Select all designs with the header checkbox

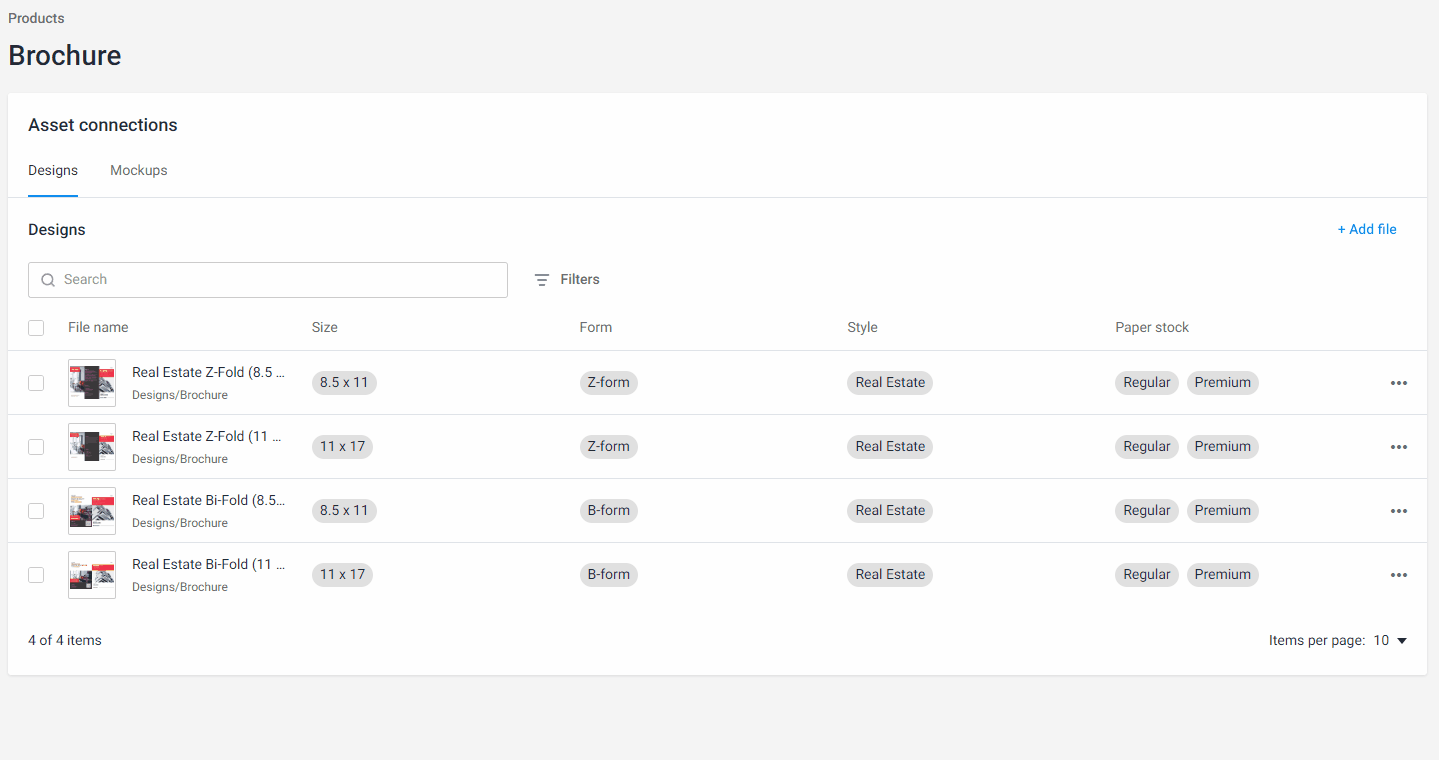(36, 327)
